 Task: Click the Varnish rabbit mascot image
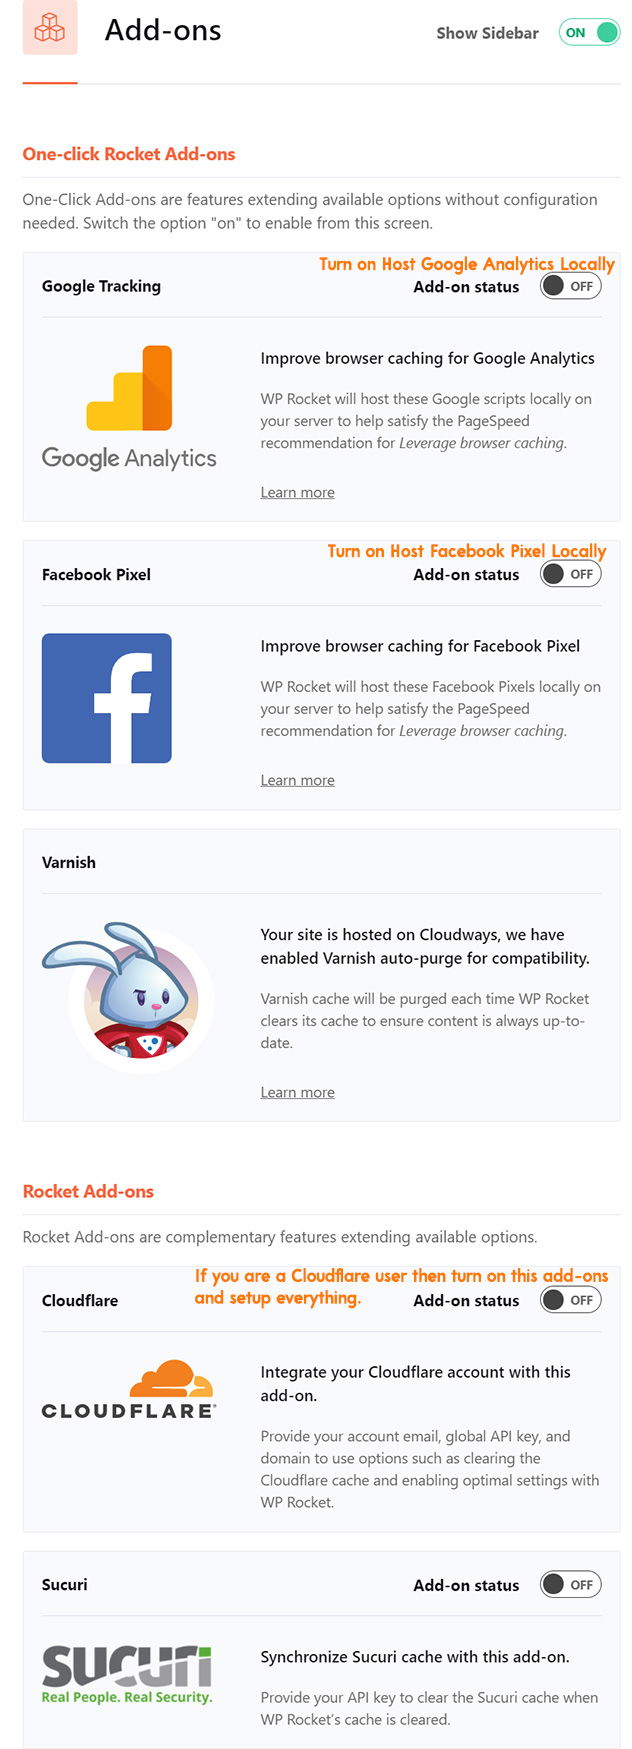(x=128, y=995)
